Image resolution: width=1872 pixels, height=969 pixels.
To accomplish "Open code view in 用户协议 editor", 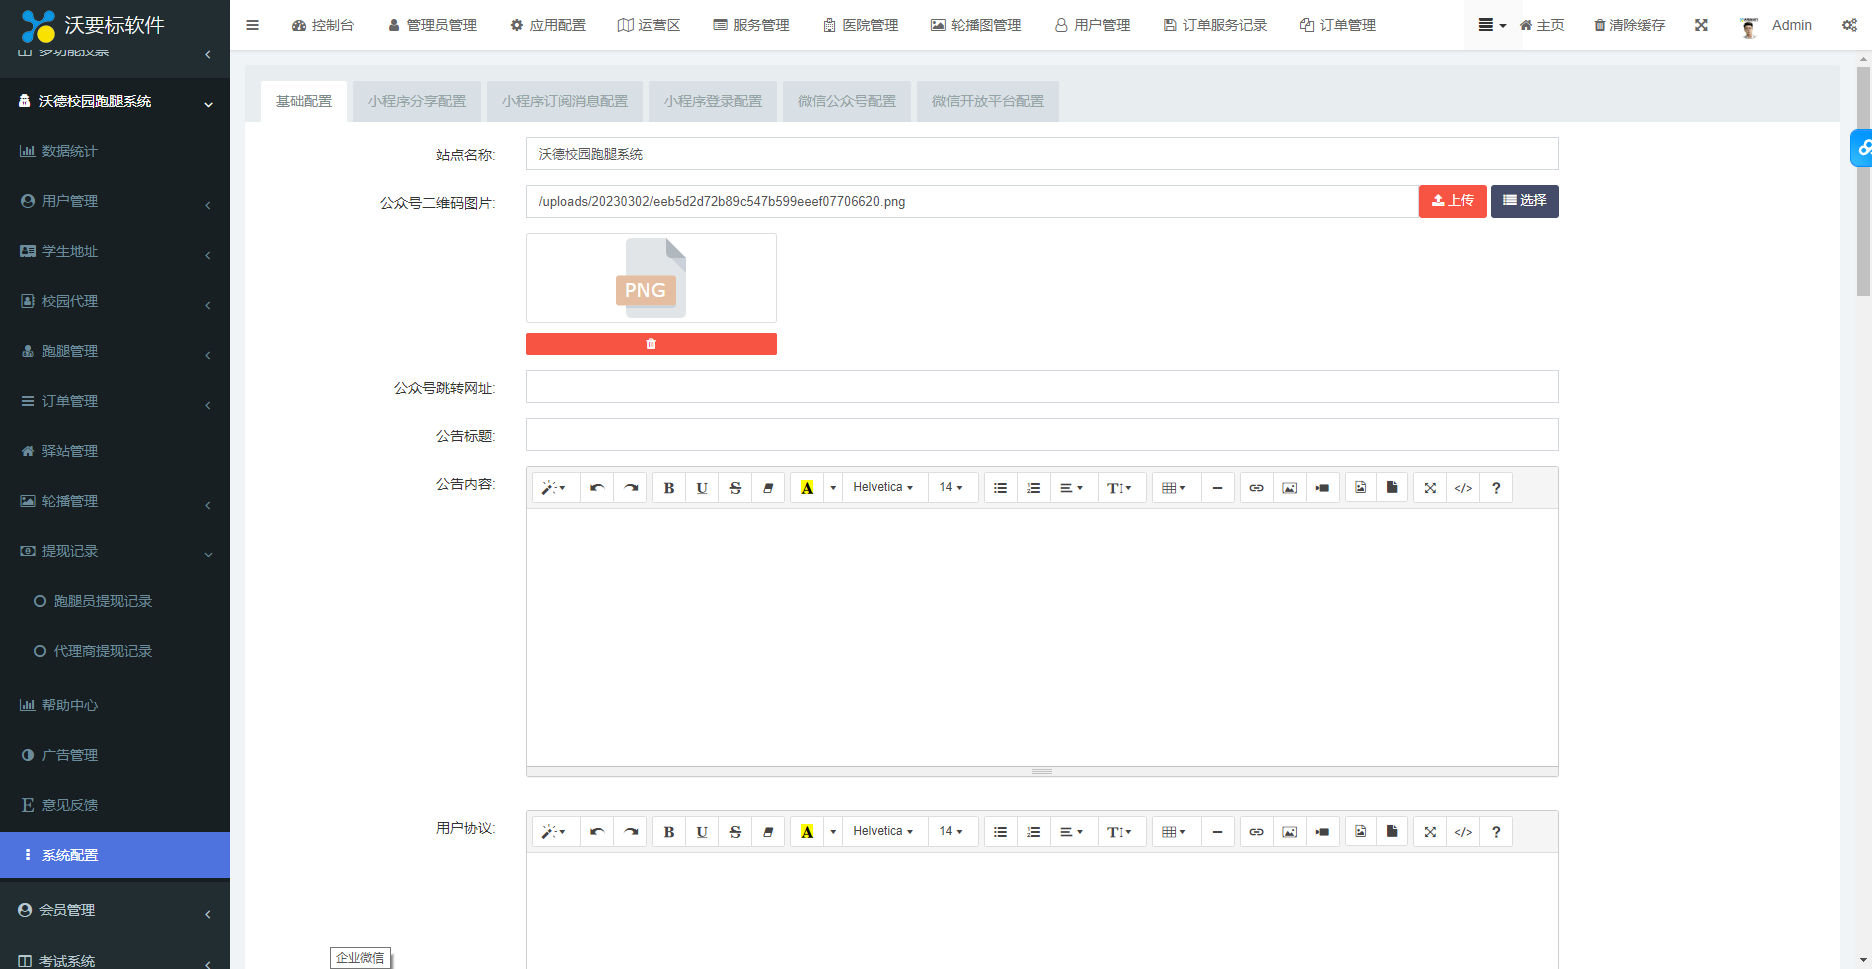I will click(1463, 832).
